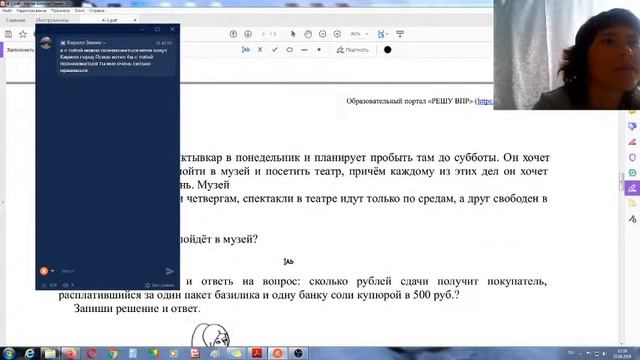Open more tools wrench icon in right panel
Screen dimensions: 640x360
coord(632,219)
